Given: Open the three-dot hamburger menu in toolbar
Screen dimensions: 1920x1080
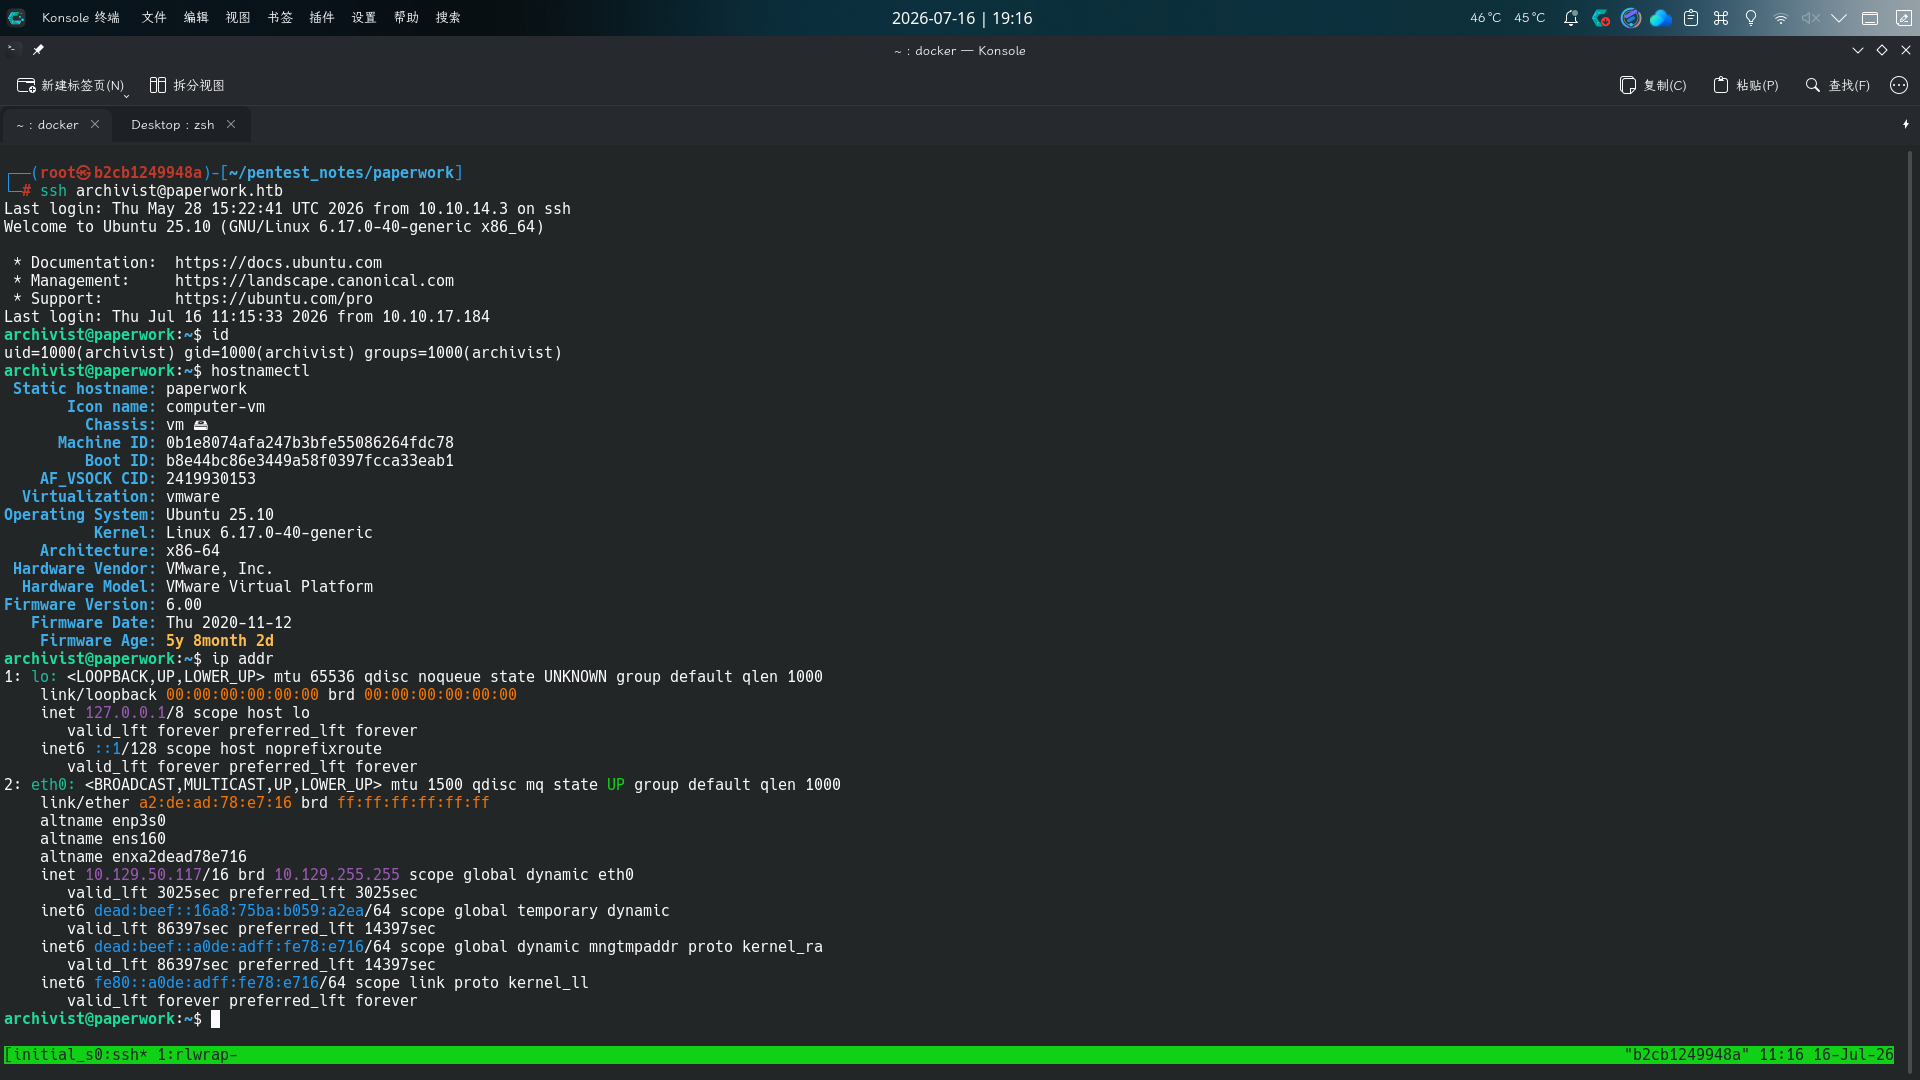Looking at the screenshot, I should click(x=1899, y=85).
